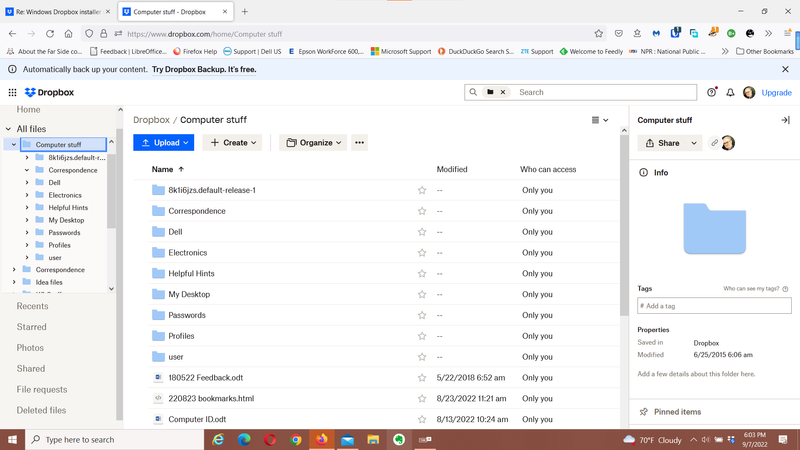
Task: Open the Dropbox app grid menu
Action: (12, 92)
